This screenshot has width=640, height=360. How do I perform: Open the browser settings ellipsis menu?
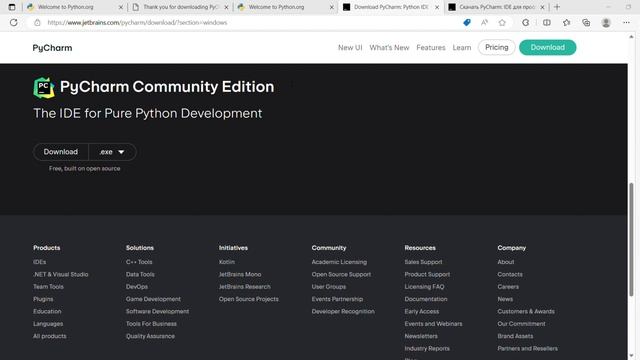(626, 22)
